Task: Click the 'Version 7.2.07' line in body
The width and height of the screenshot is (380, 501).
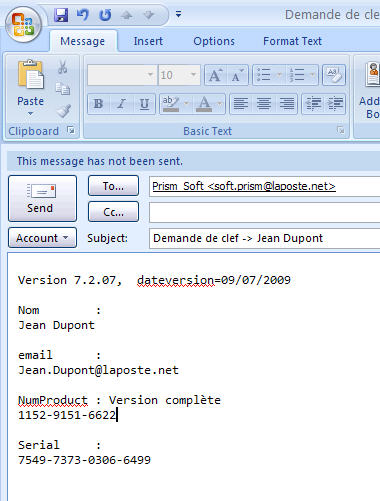Action: click(x=154, y=280)
